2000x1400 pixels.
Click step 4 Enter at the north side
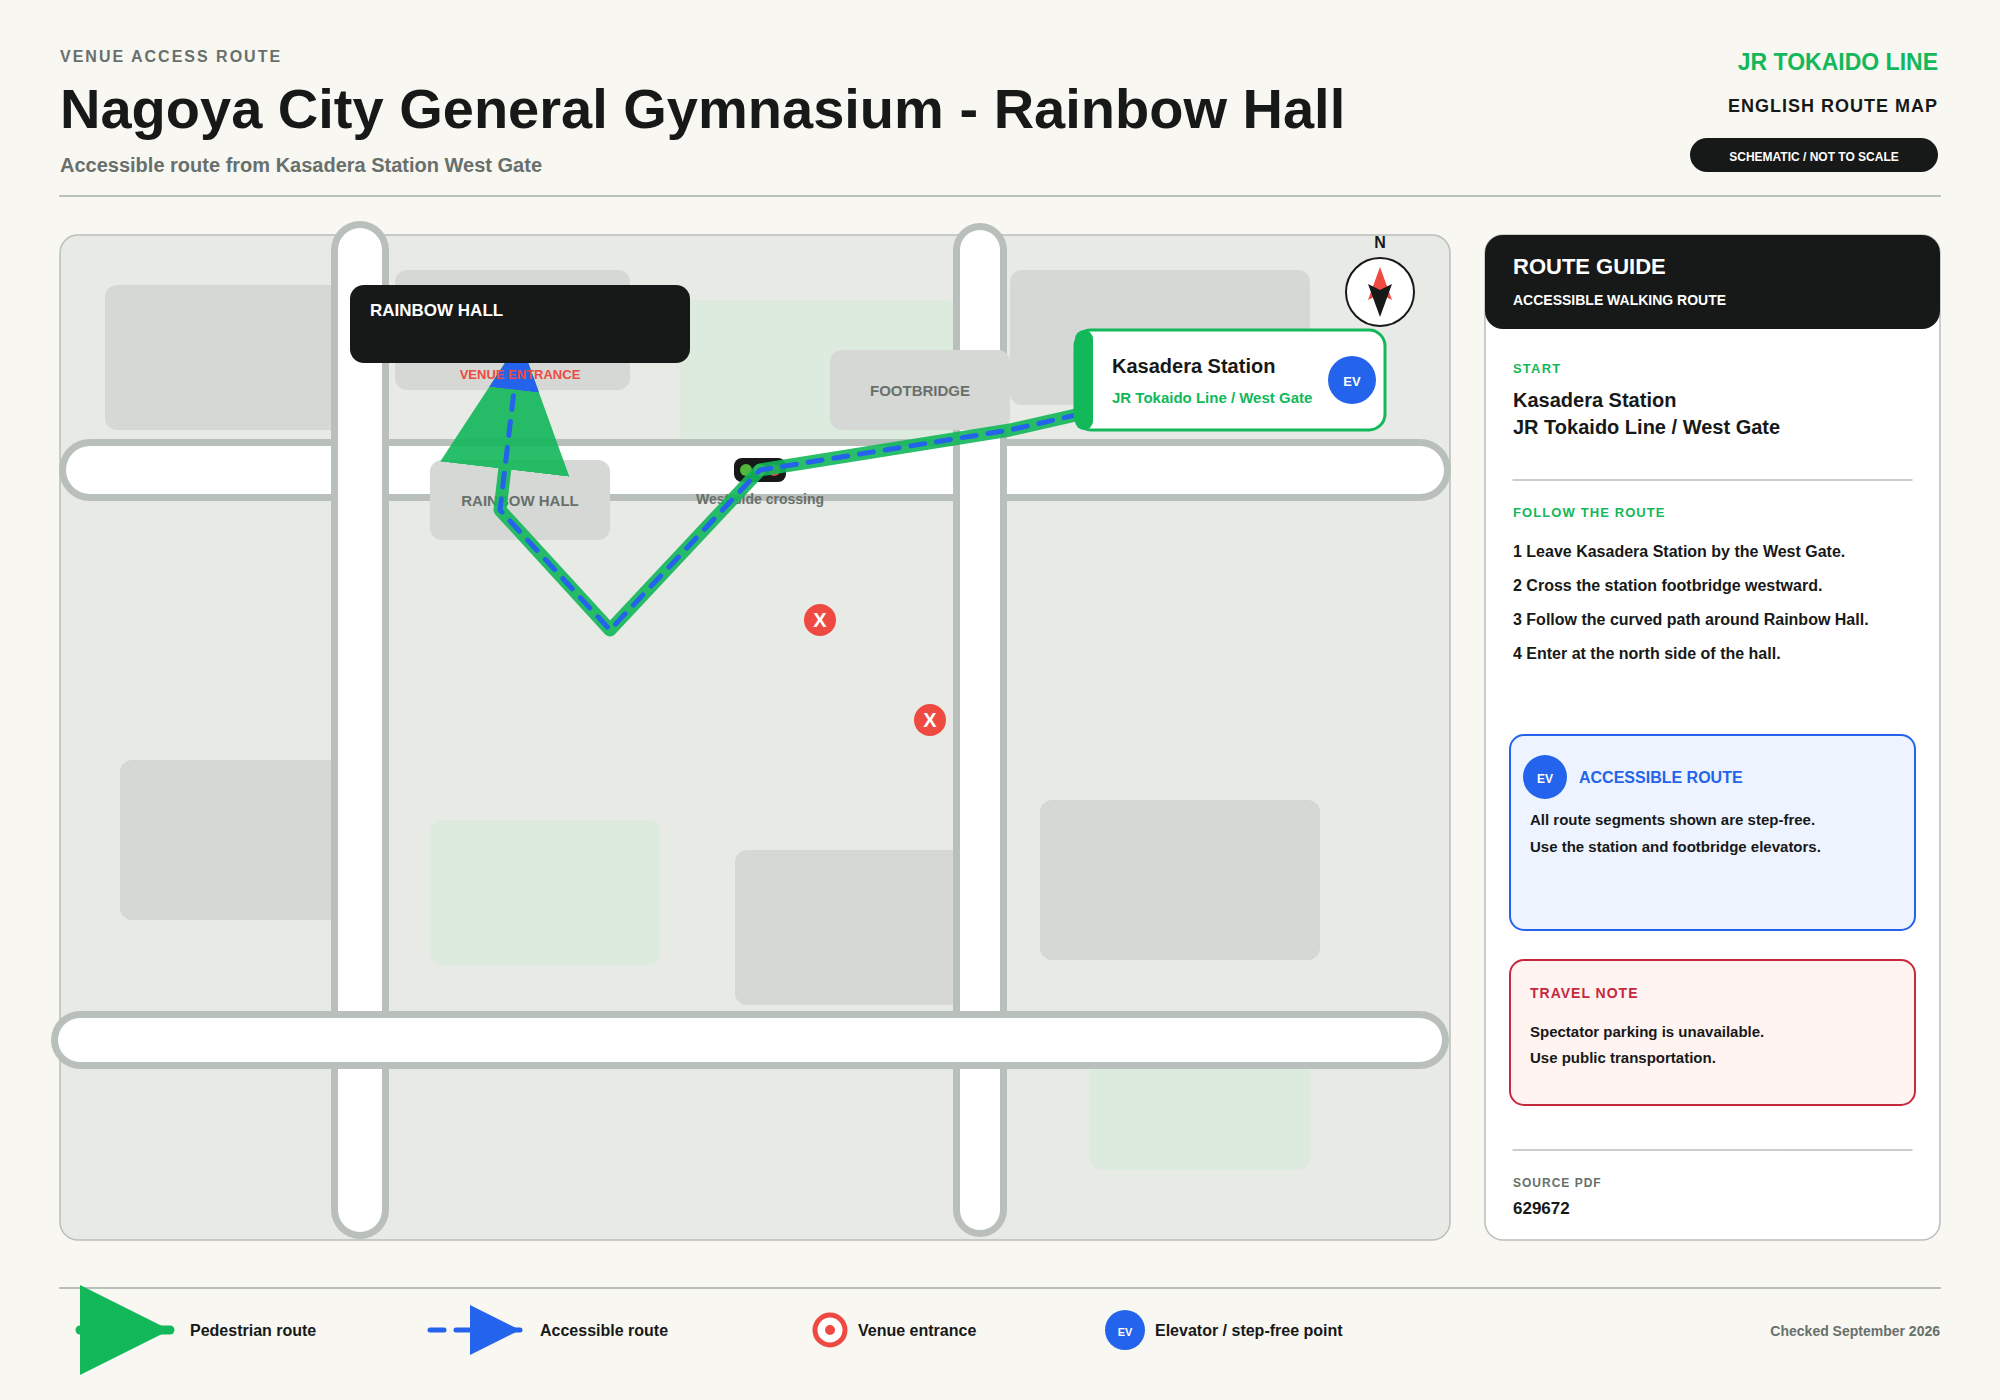pos(1647,653)
